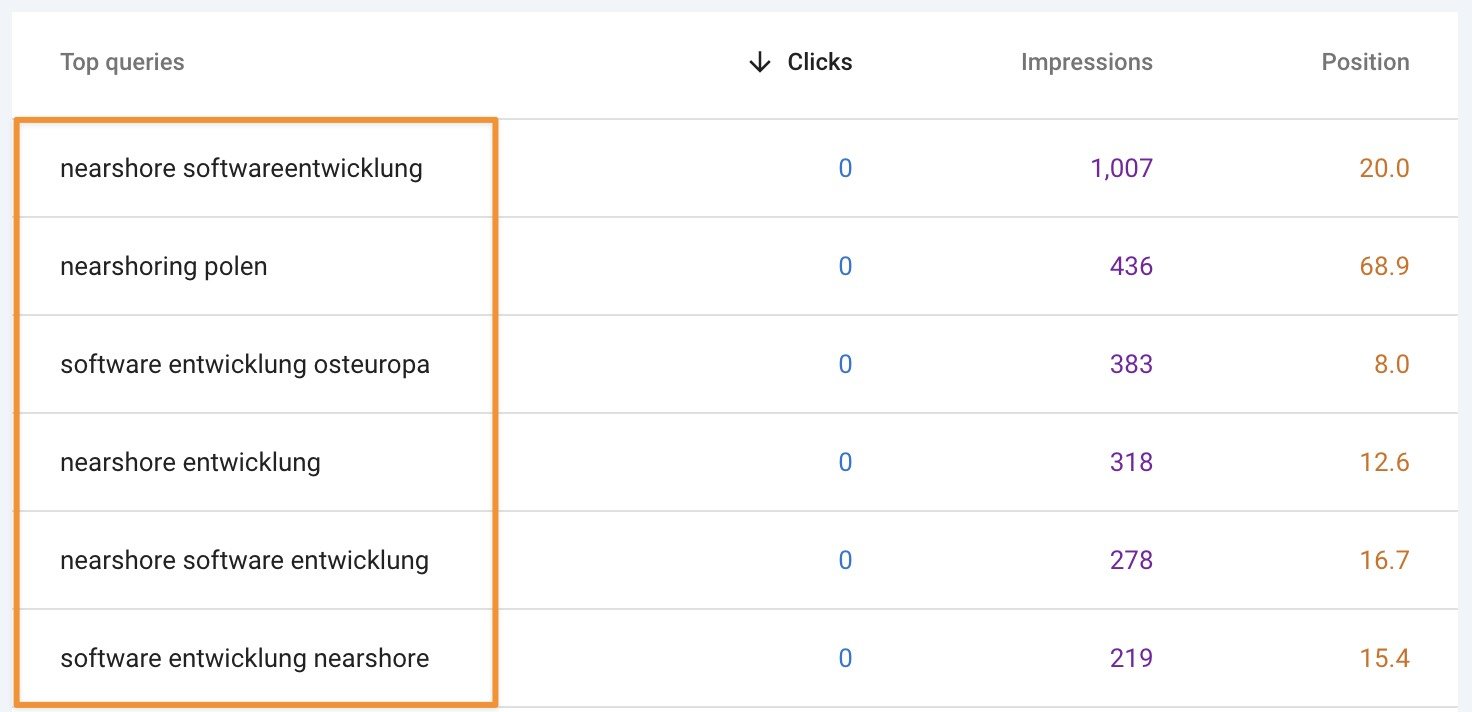Viewport: 1472px width, 712px height.
Task: Select the position value 16.7
Action: 1384,561
